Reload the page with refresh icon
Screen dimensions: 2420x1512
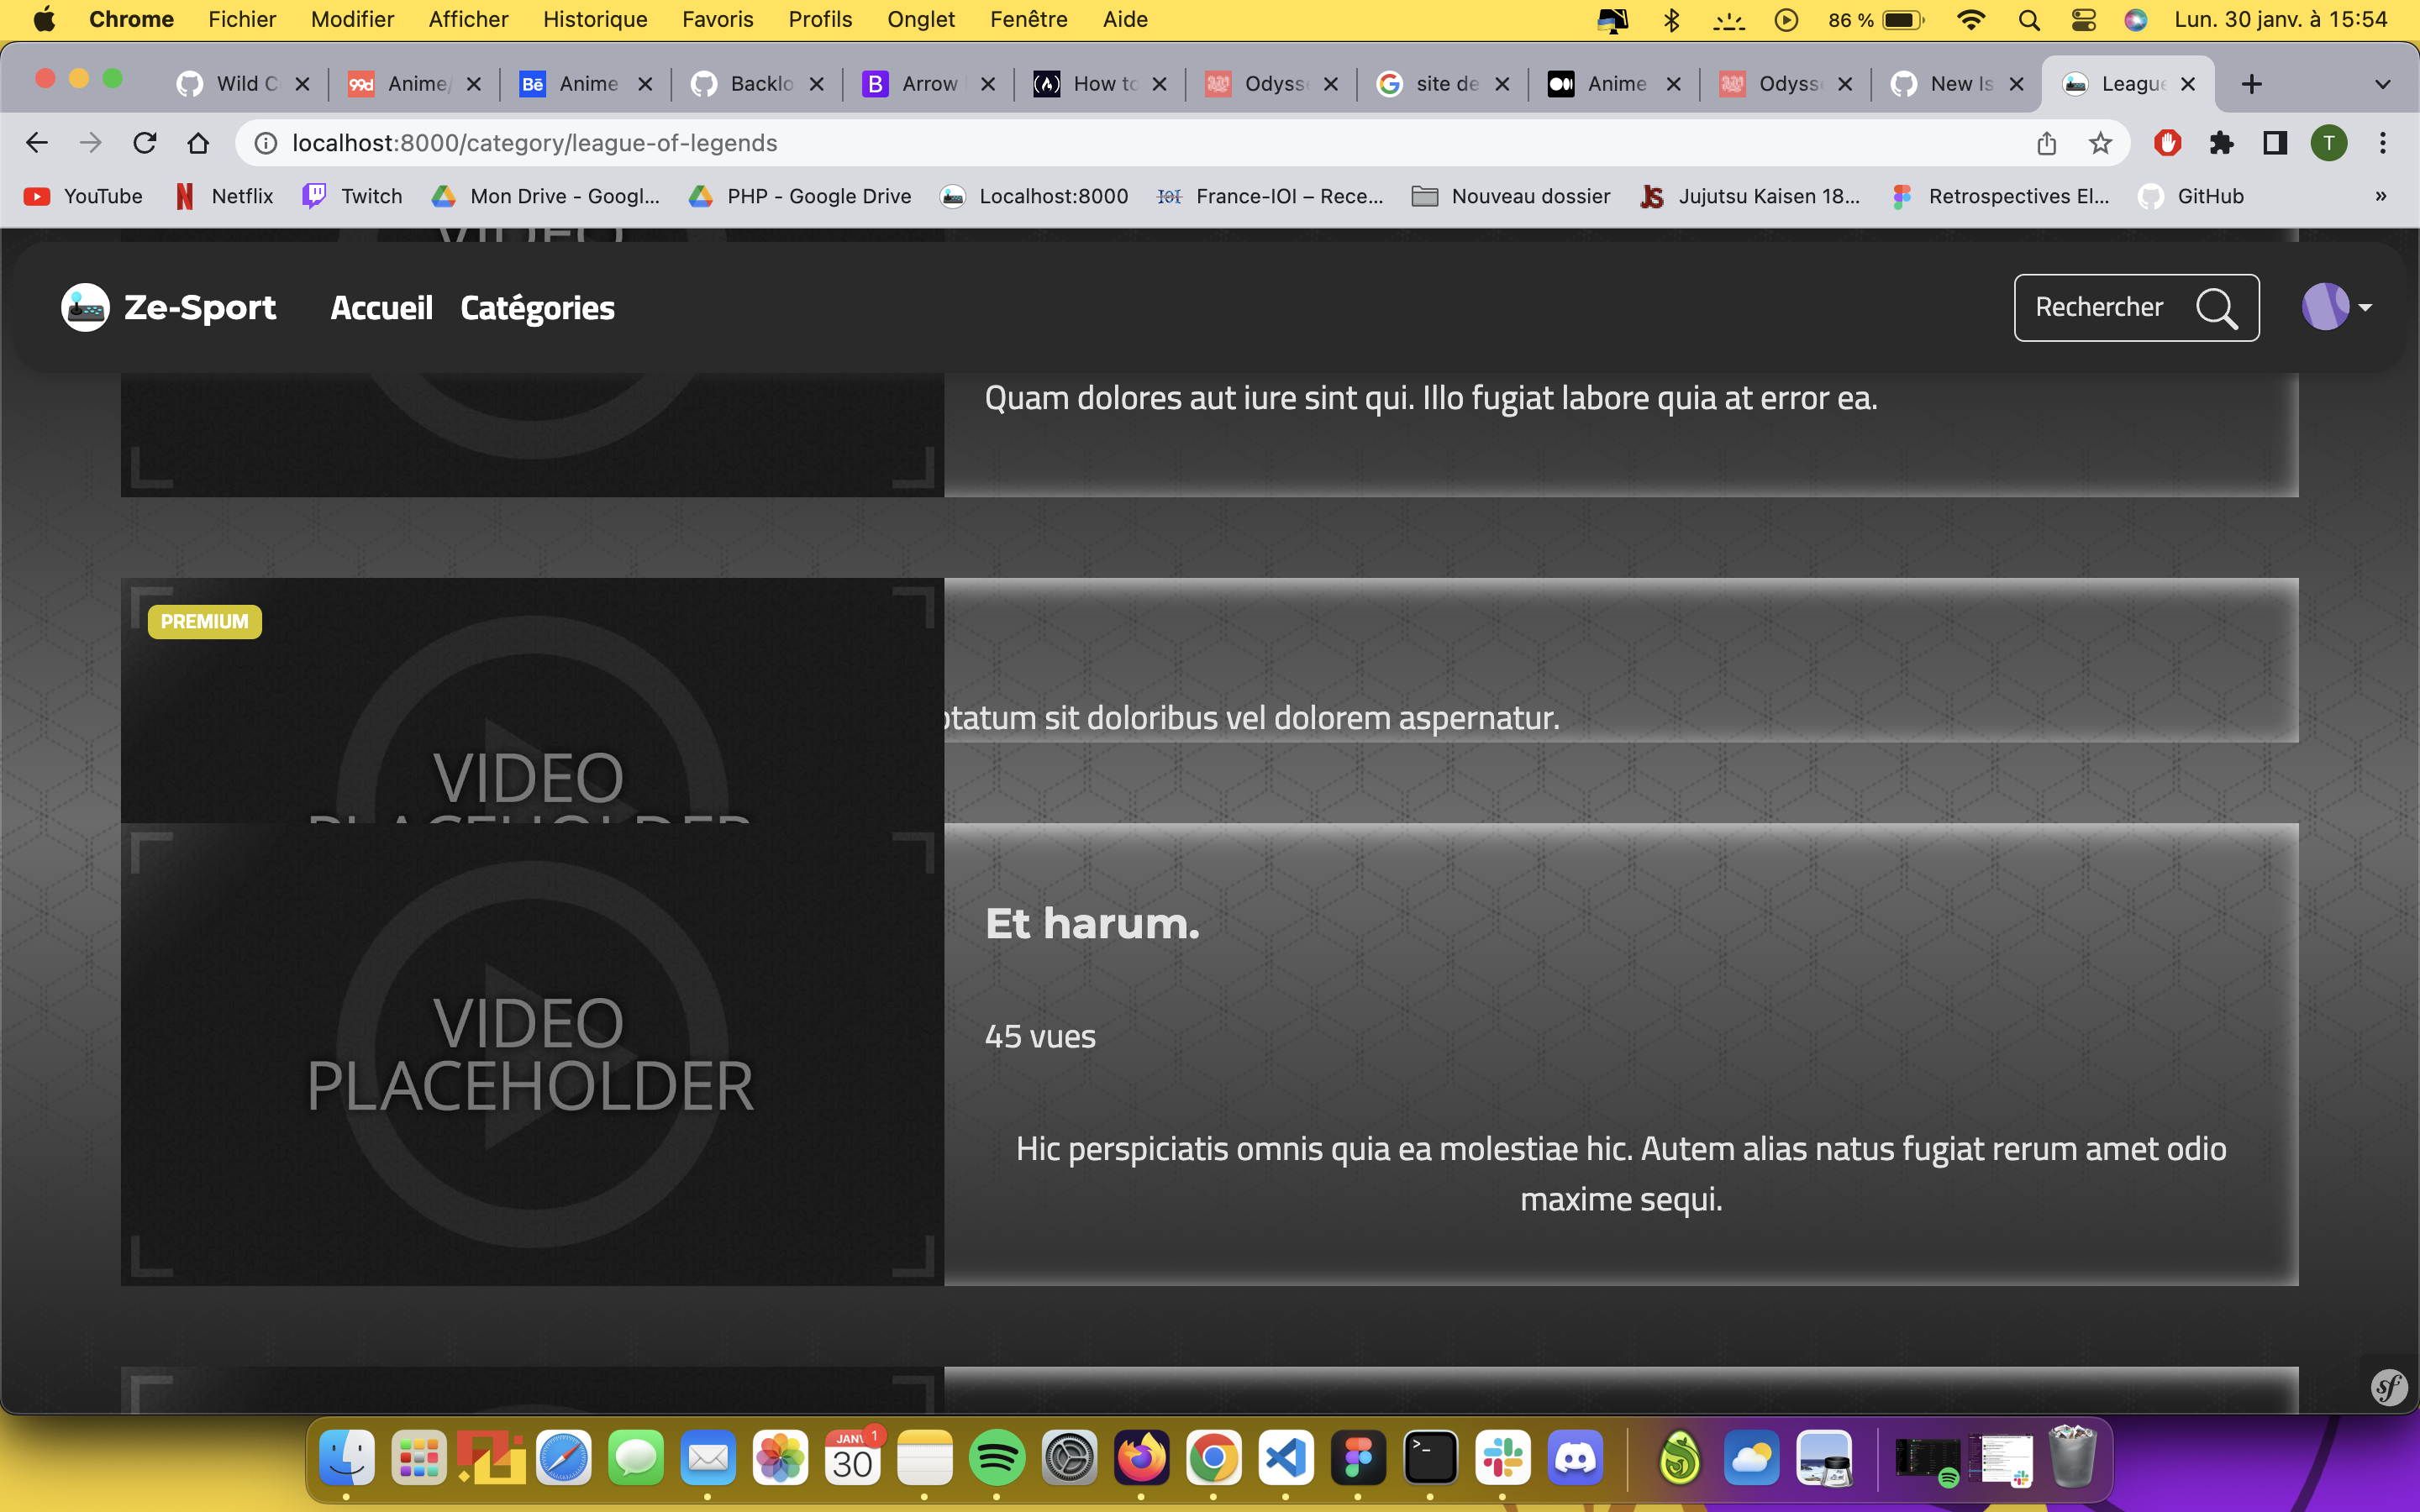point(145,143)
